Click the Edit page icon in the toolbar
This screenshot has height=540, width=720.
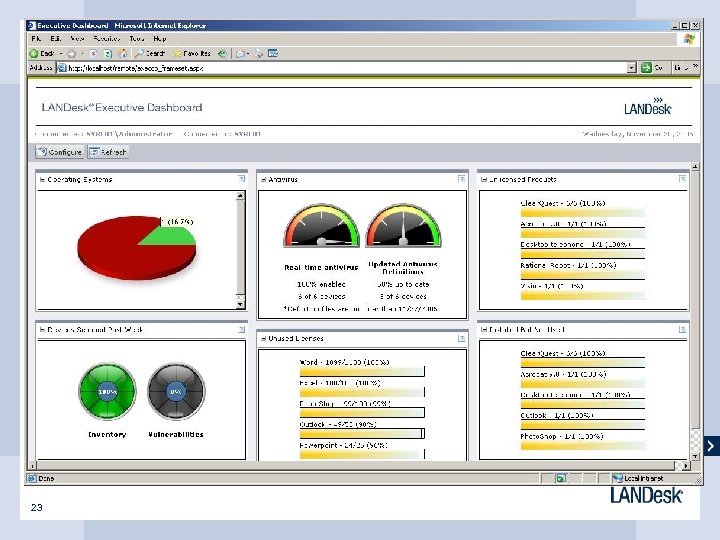(x=273, y=53)
